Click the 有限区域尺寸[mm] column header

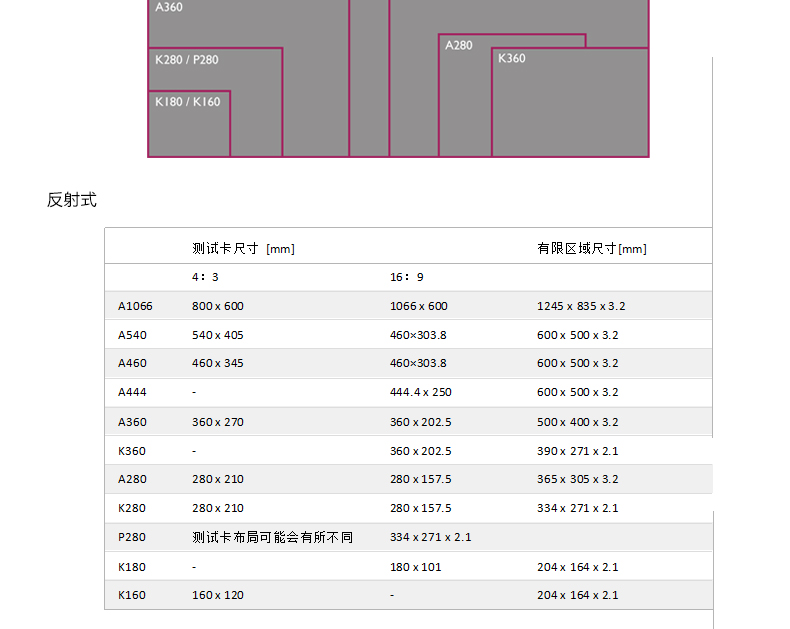591,249
